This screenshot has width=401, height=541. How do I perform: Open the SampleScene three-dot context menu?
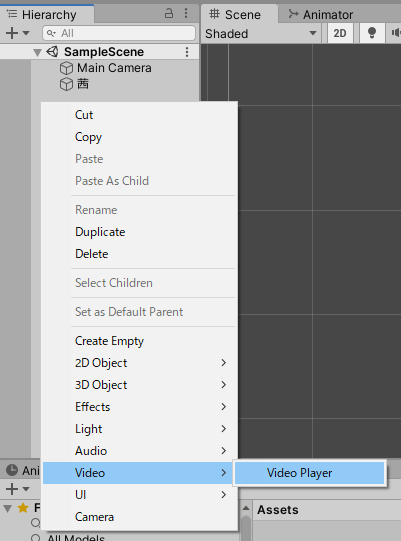187,52
